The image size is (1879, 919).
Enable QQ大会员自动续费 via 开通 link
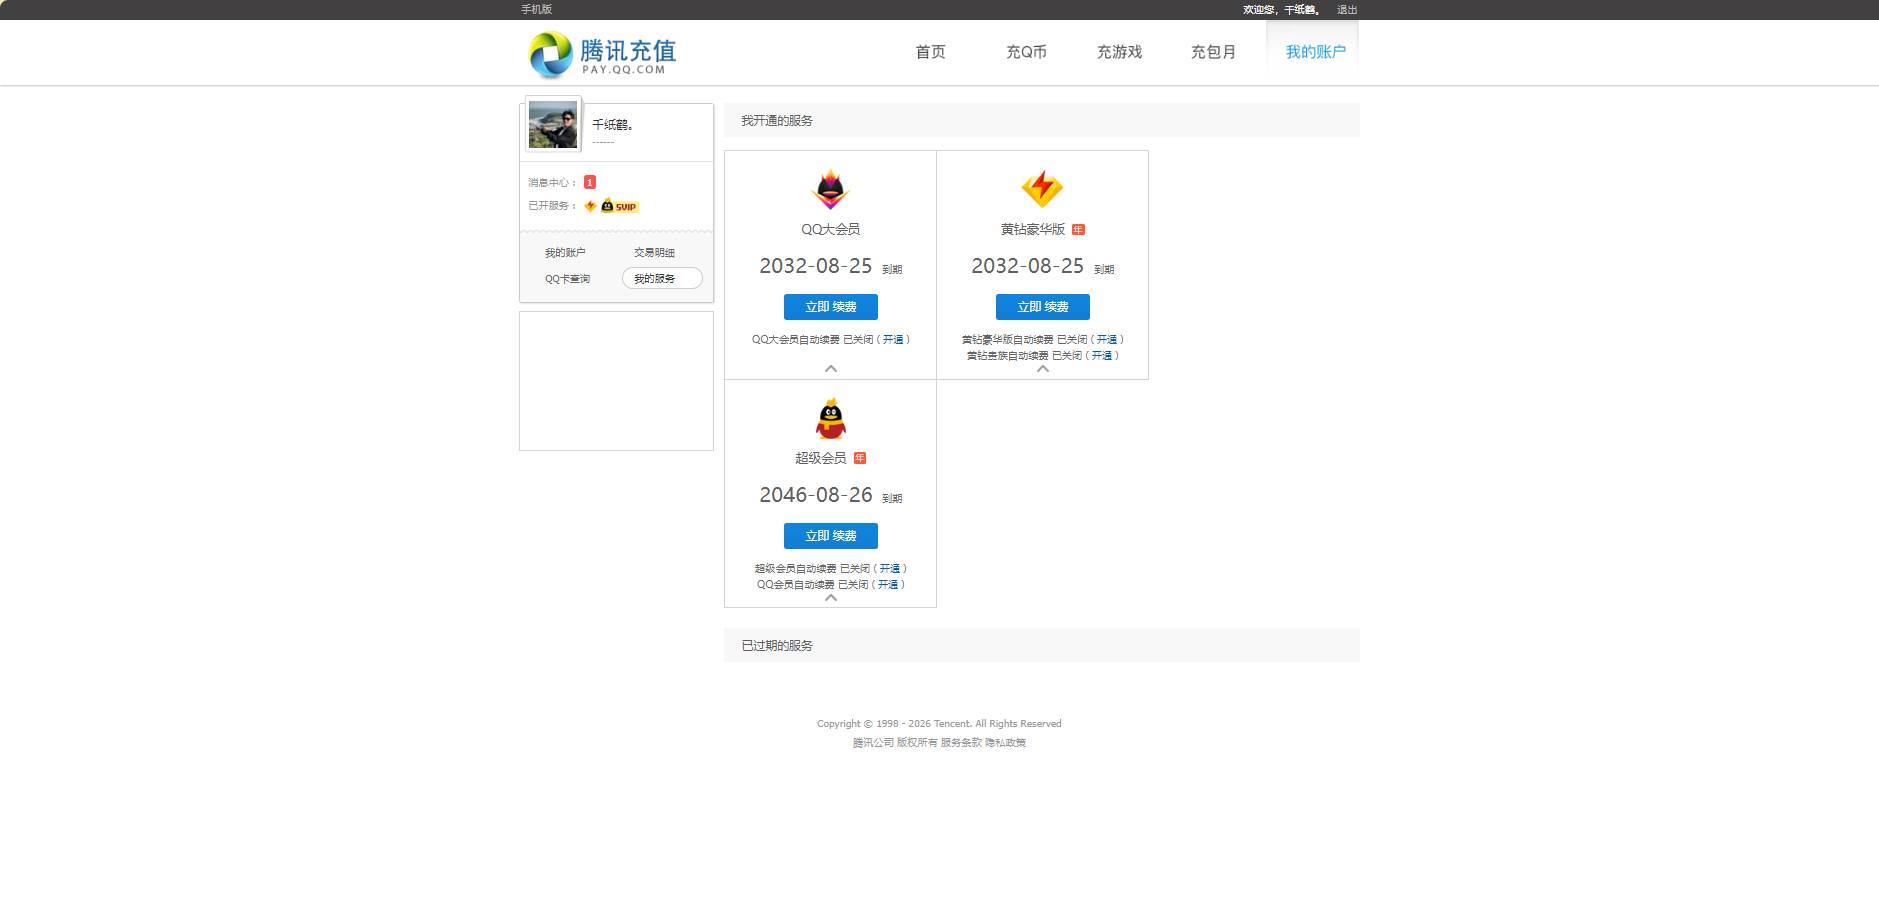click(x=895, y=339)
